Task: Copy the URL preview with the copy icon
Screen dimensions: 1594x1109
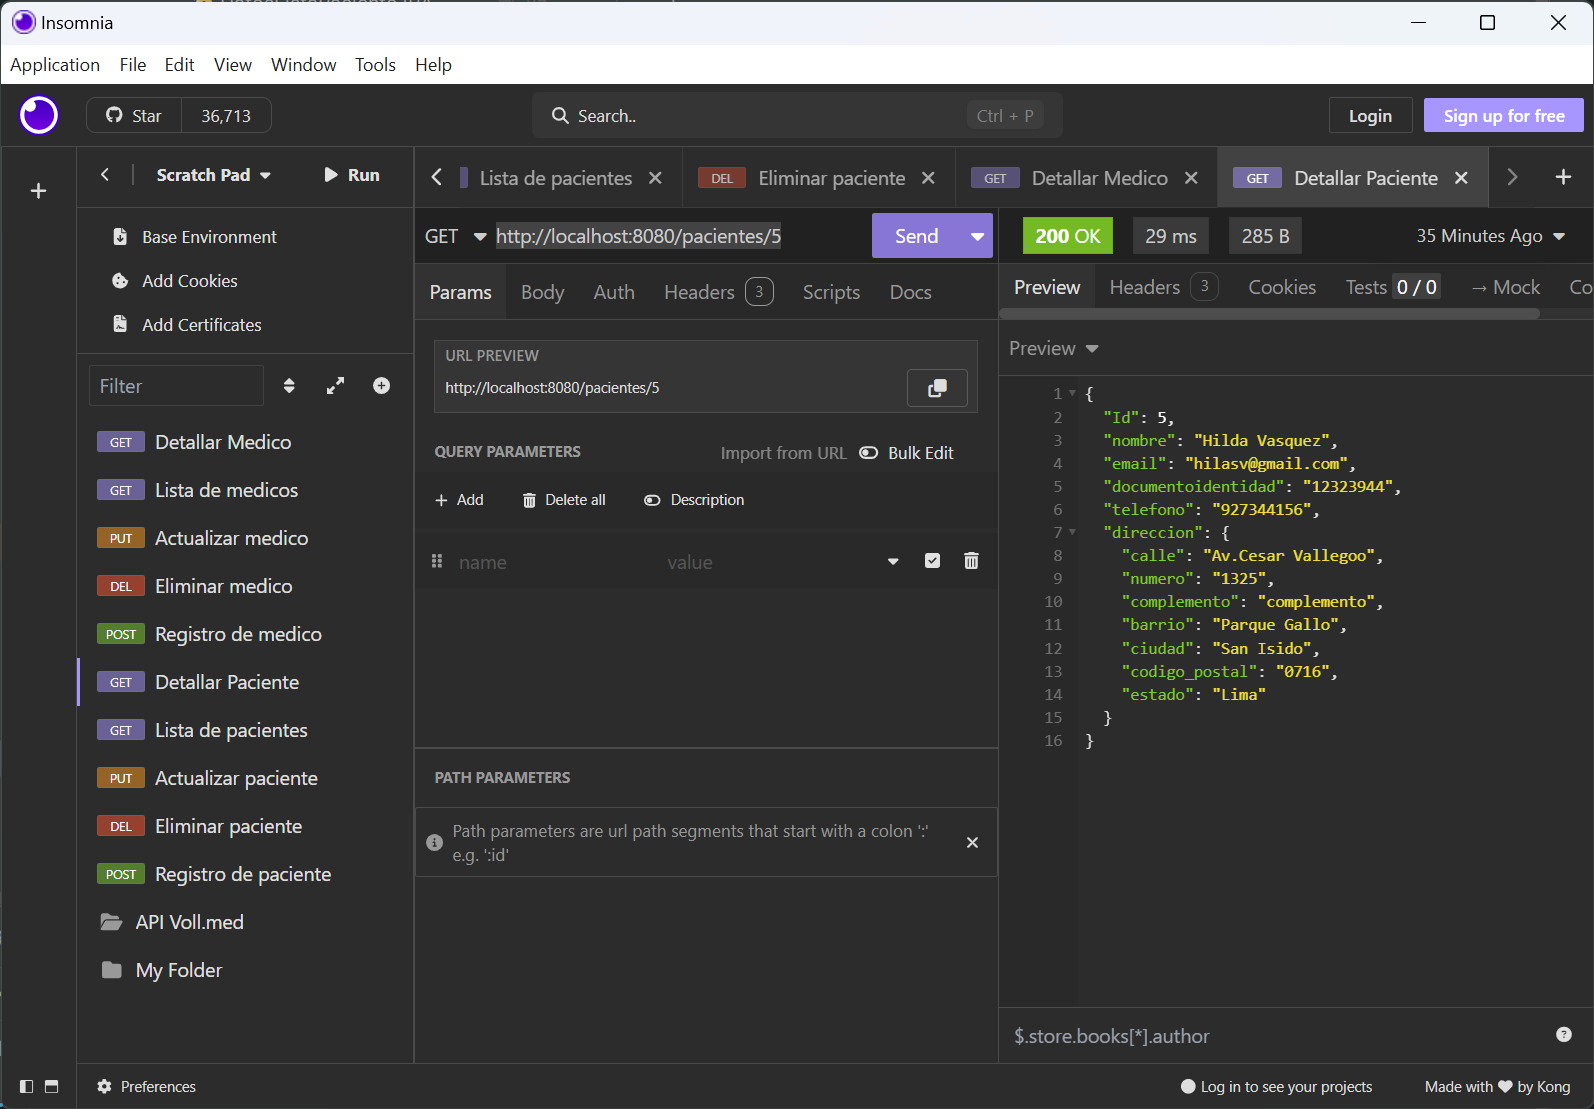Action: pyautogui.click(x=937, y=388)
